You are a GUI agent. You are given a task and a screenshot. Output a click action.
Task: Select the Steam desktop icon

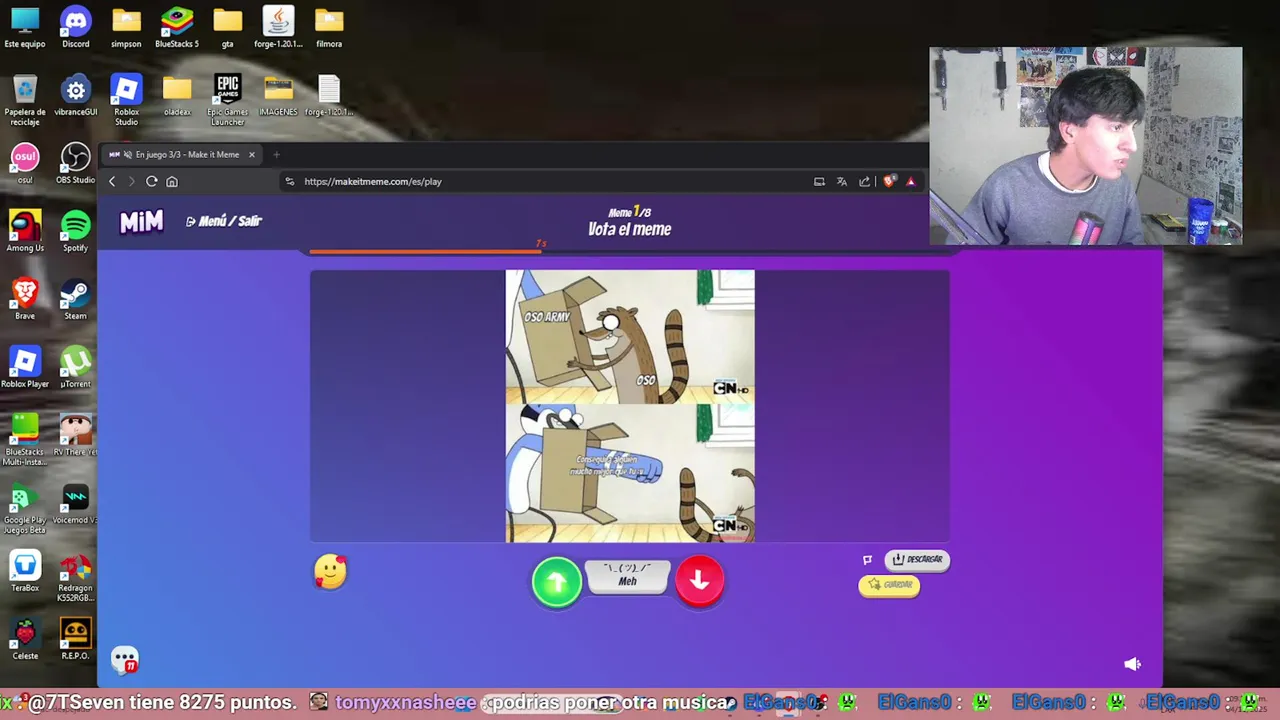(76, 299)
